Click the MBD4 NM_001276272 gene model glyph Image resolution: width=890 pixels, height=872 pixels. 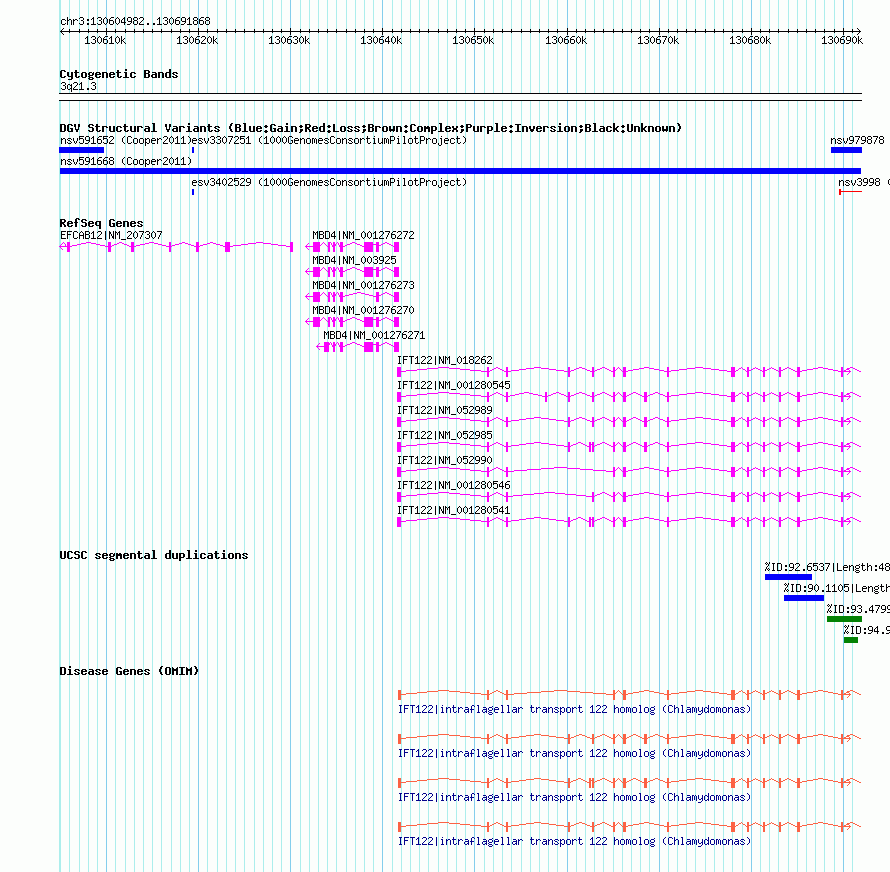tap(352, 246)
